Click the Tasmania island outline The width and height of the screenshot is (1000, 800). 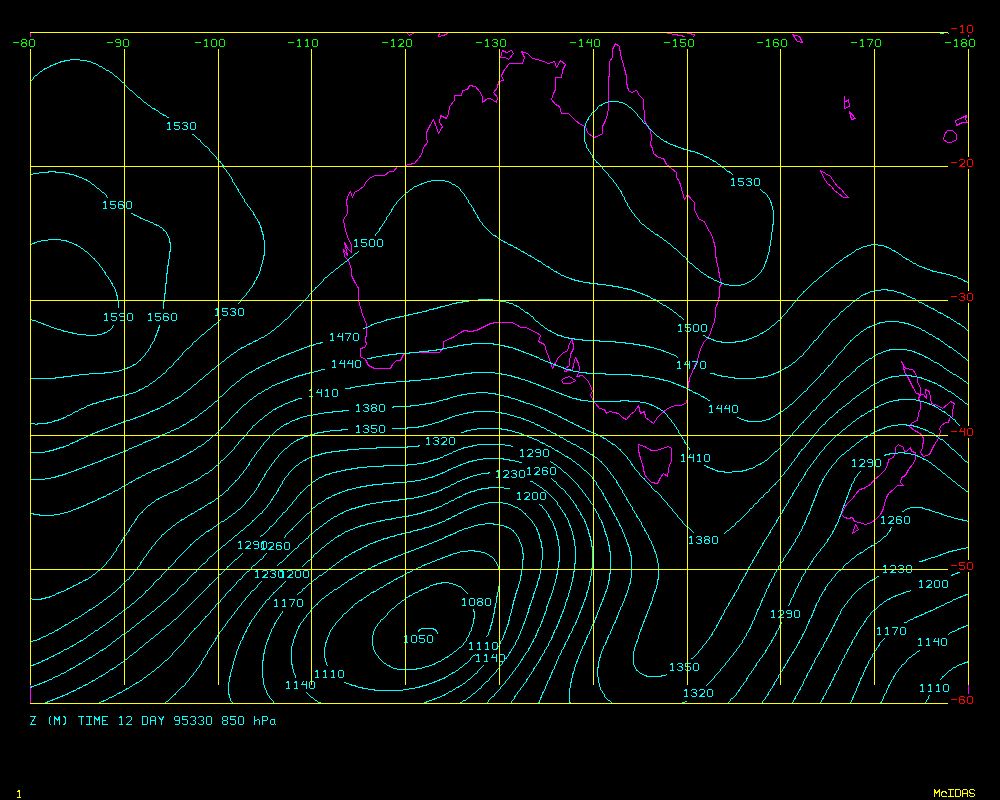coord(656,462)
